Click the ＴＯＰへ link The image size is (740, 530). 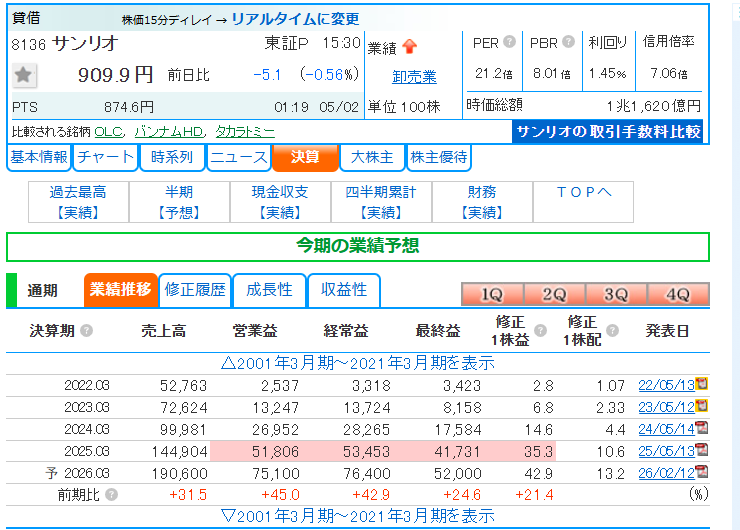point(584,193)
